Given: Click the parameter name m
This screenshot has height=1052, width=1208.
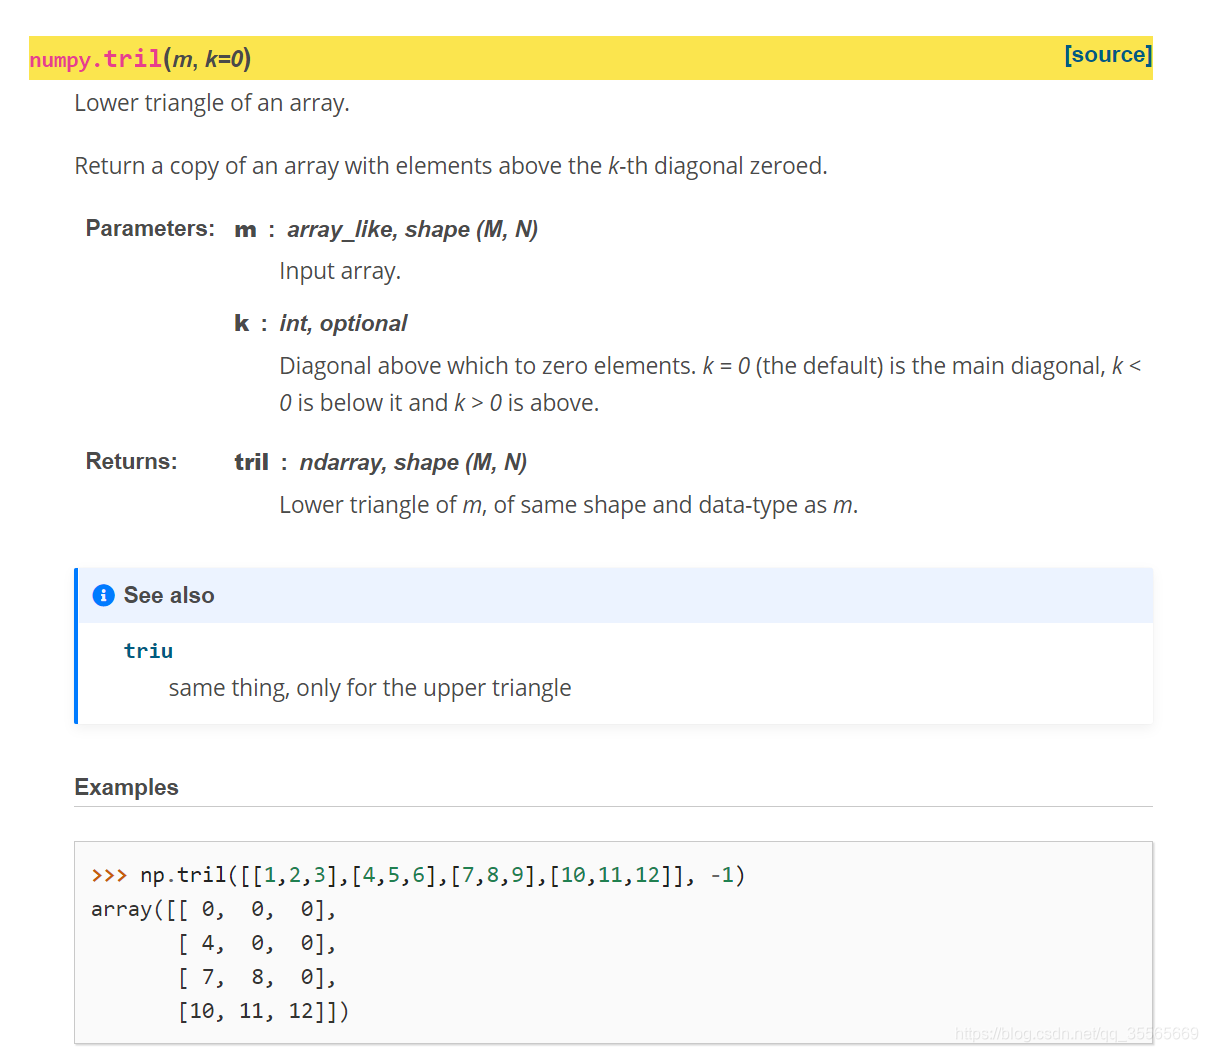Looking at the screenshot, I should pyautogui.click(x=245, y=229).
